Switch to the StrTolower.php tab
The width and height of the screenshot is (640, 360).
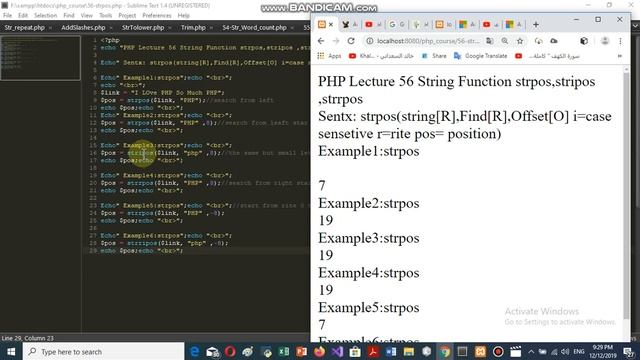[143, 27]
